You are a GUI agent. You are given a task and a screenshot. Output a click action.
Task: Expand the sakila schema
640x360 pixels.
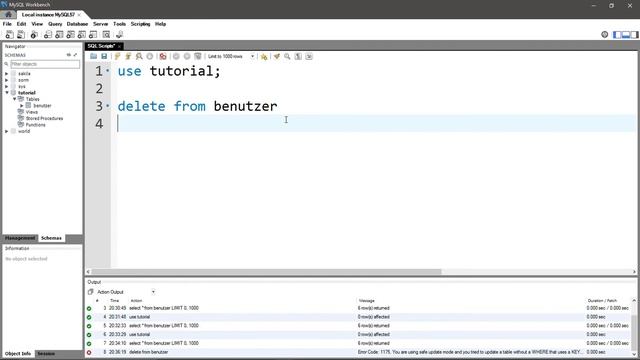tap(7, 74)
